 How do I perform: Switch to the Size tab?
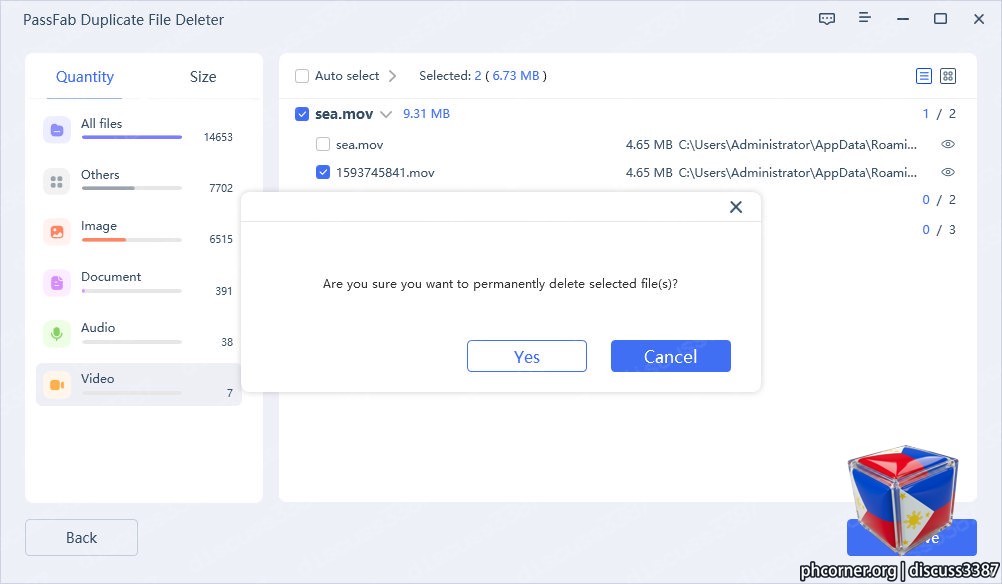203,77
